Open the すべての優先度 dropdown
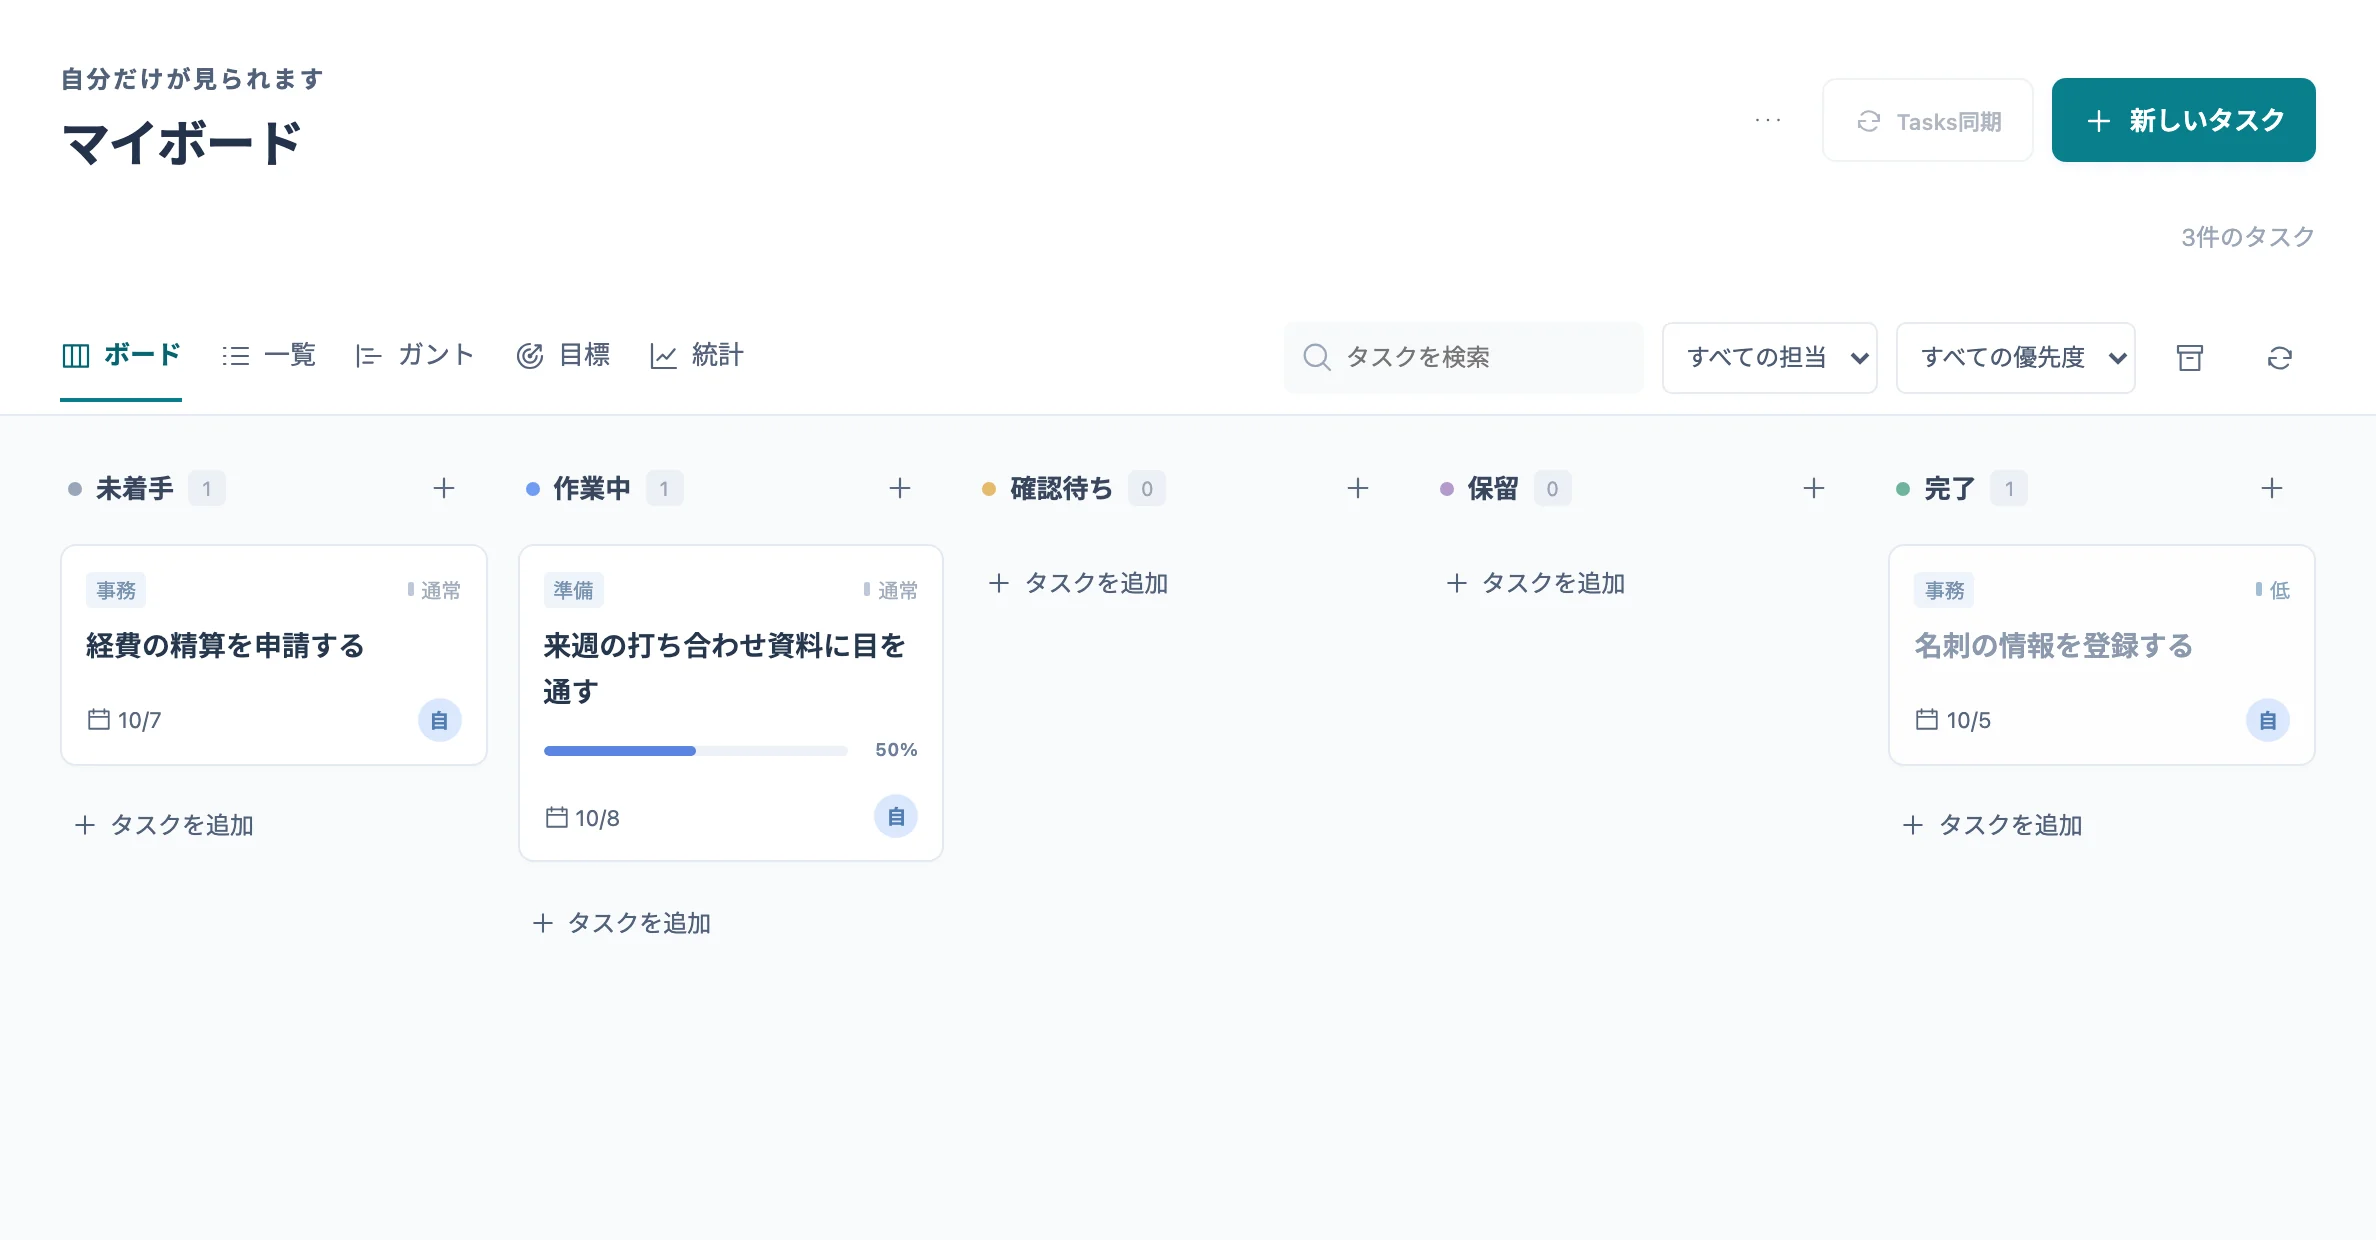Viewport: 2376px width, 1240px height. 2016,358
